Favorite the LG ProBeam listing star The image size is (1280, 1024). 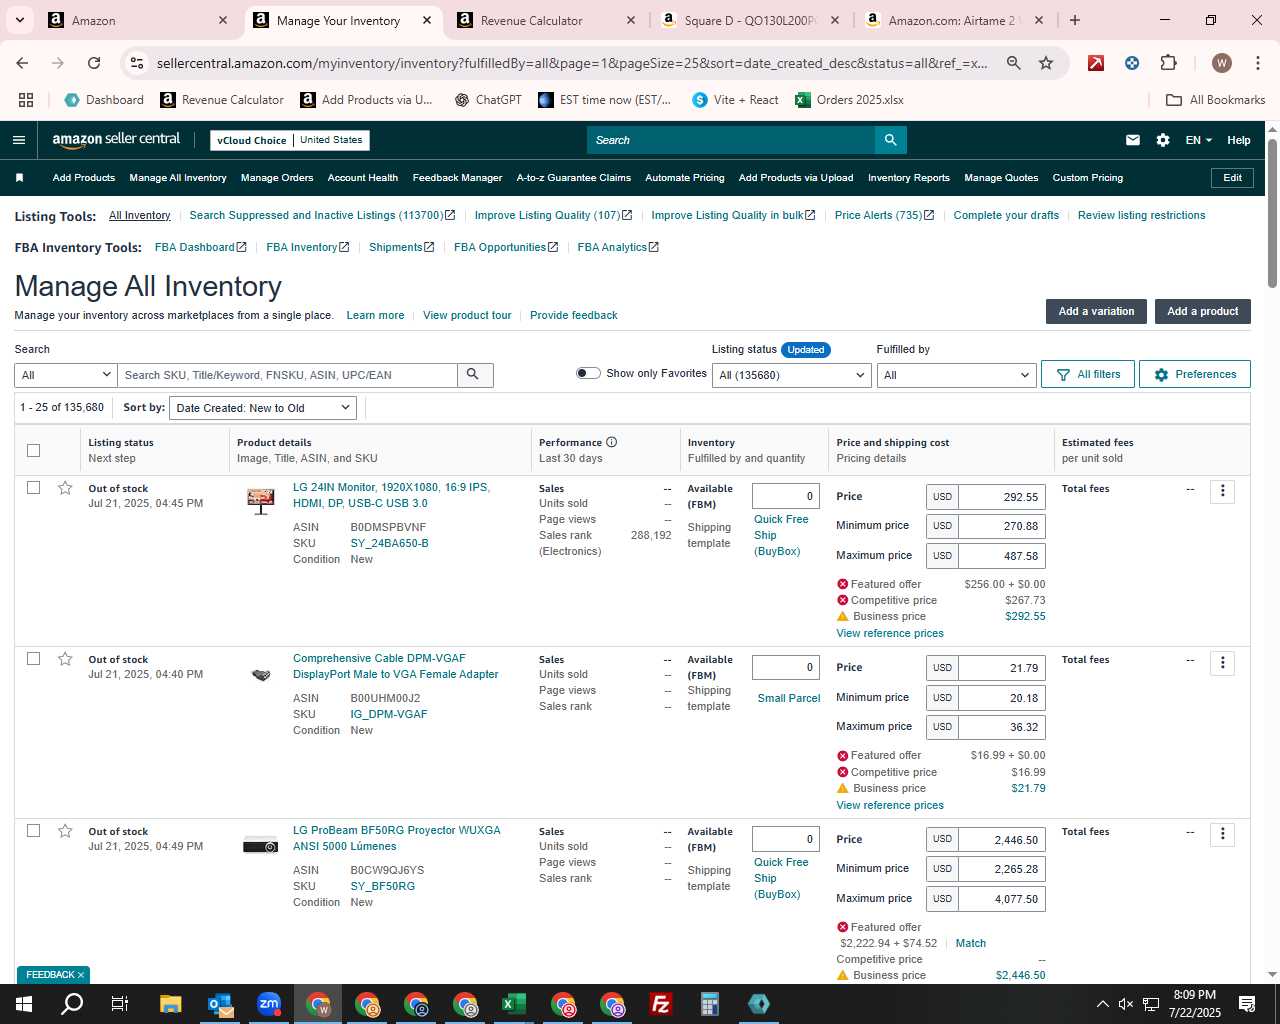65,831
